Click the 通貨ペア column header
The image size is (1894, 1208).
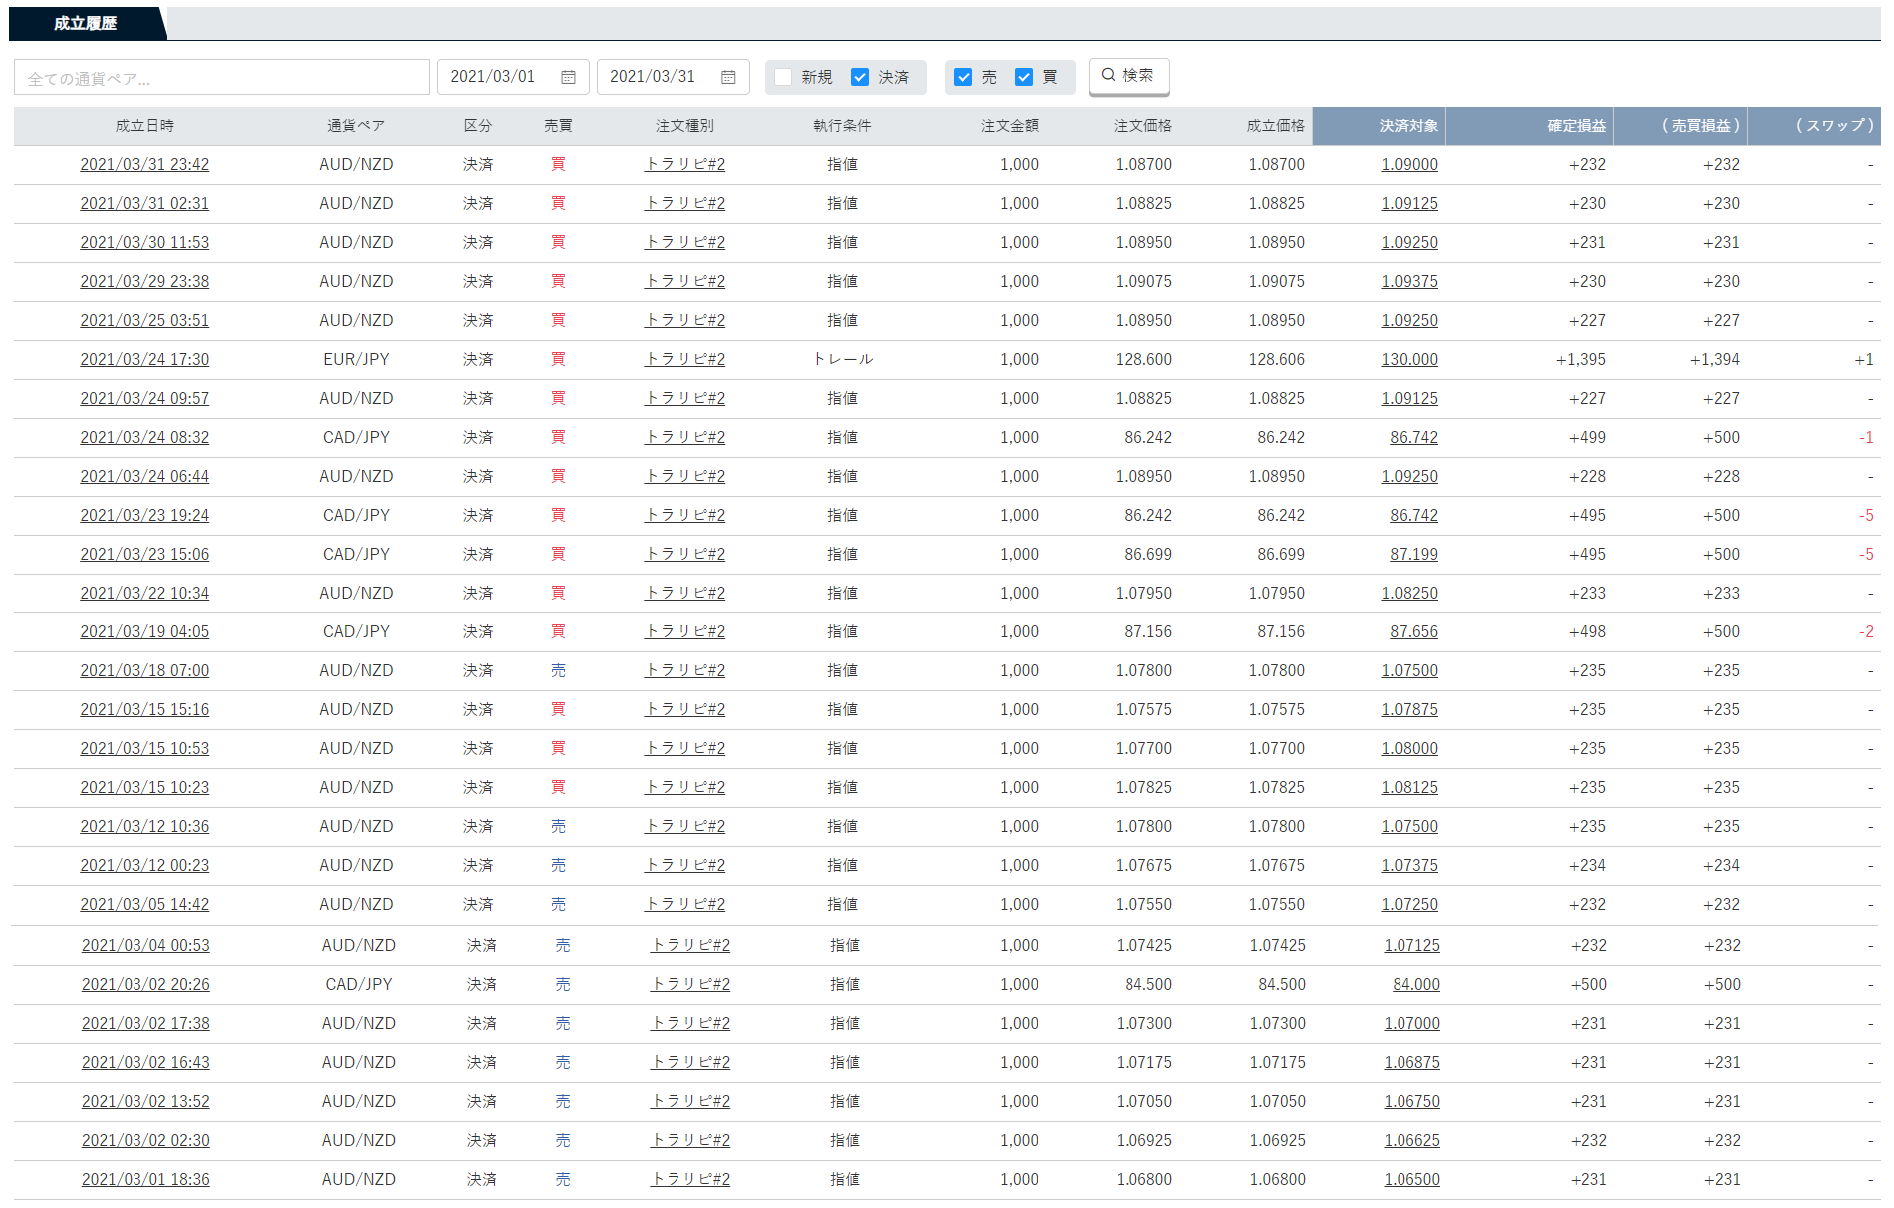click(356, 126)
